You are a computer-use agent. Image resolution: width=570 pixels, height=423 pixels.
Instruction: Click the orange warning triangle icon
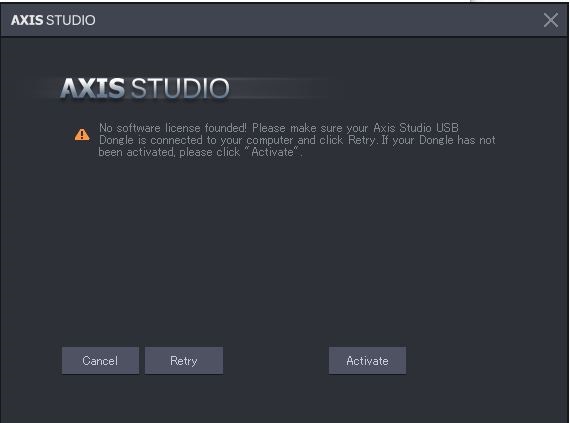tap(82, 134)
